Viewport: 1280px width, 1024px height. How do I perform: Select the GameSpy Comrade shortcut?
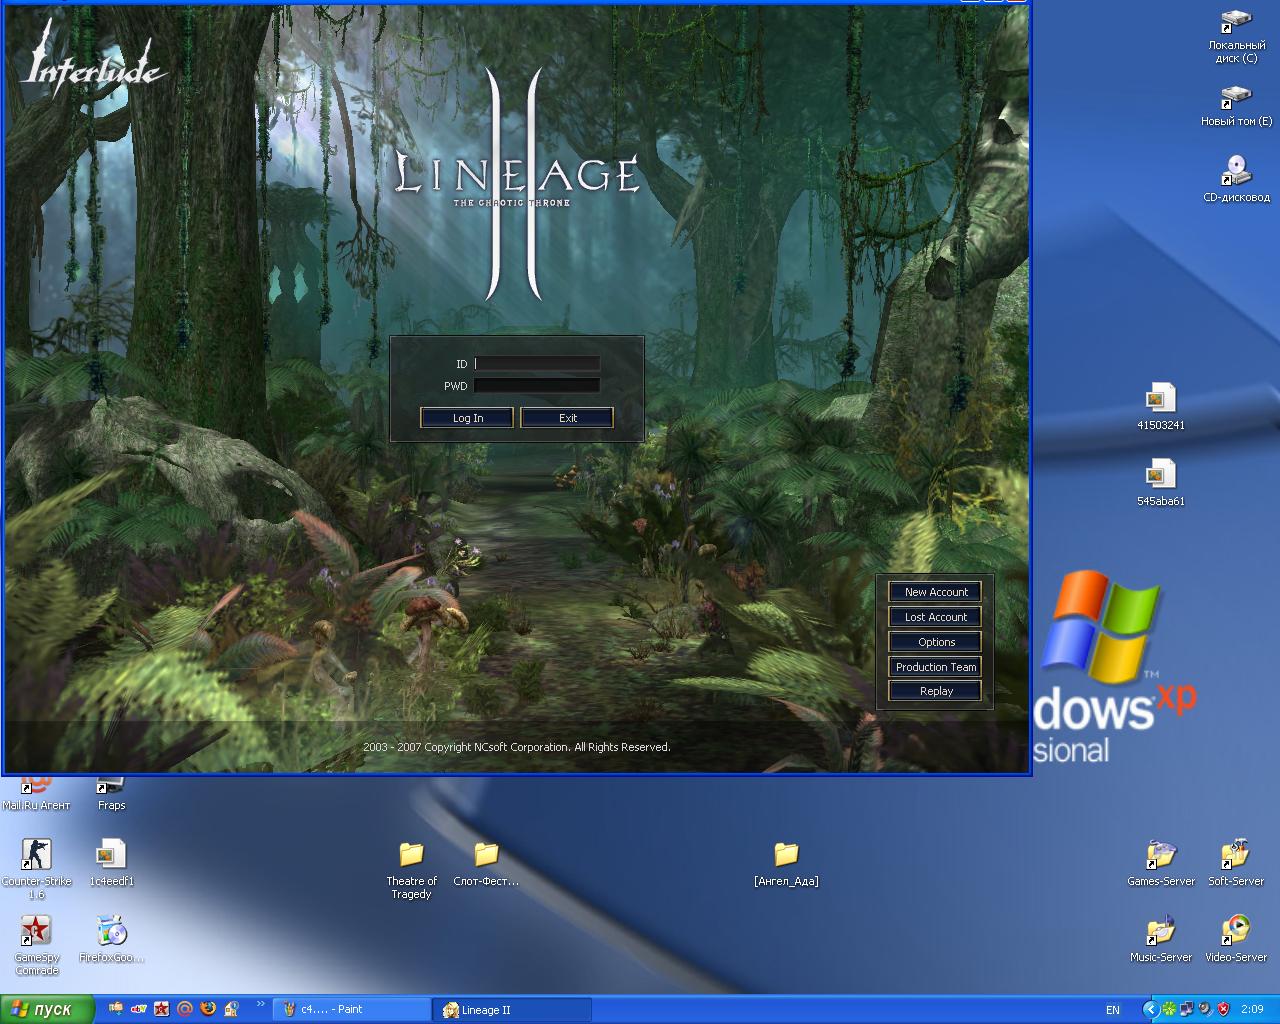[x=36, y=945]
